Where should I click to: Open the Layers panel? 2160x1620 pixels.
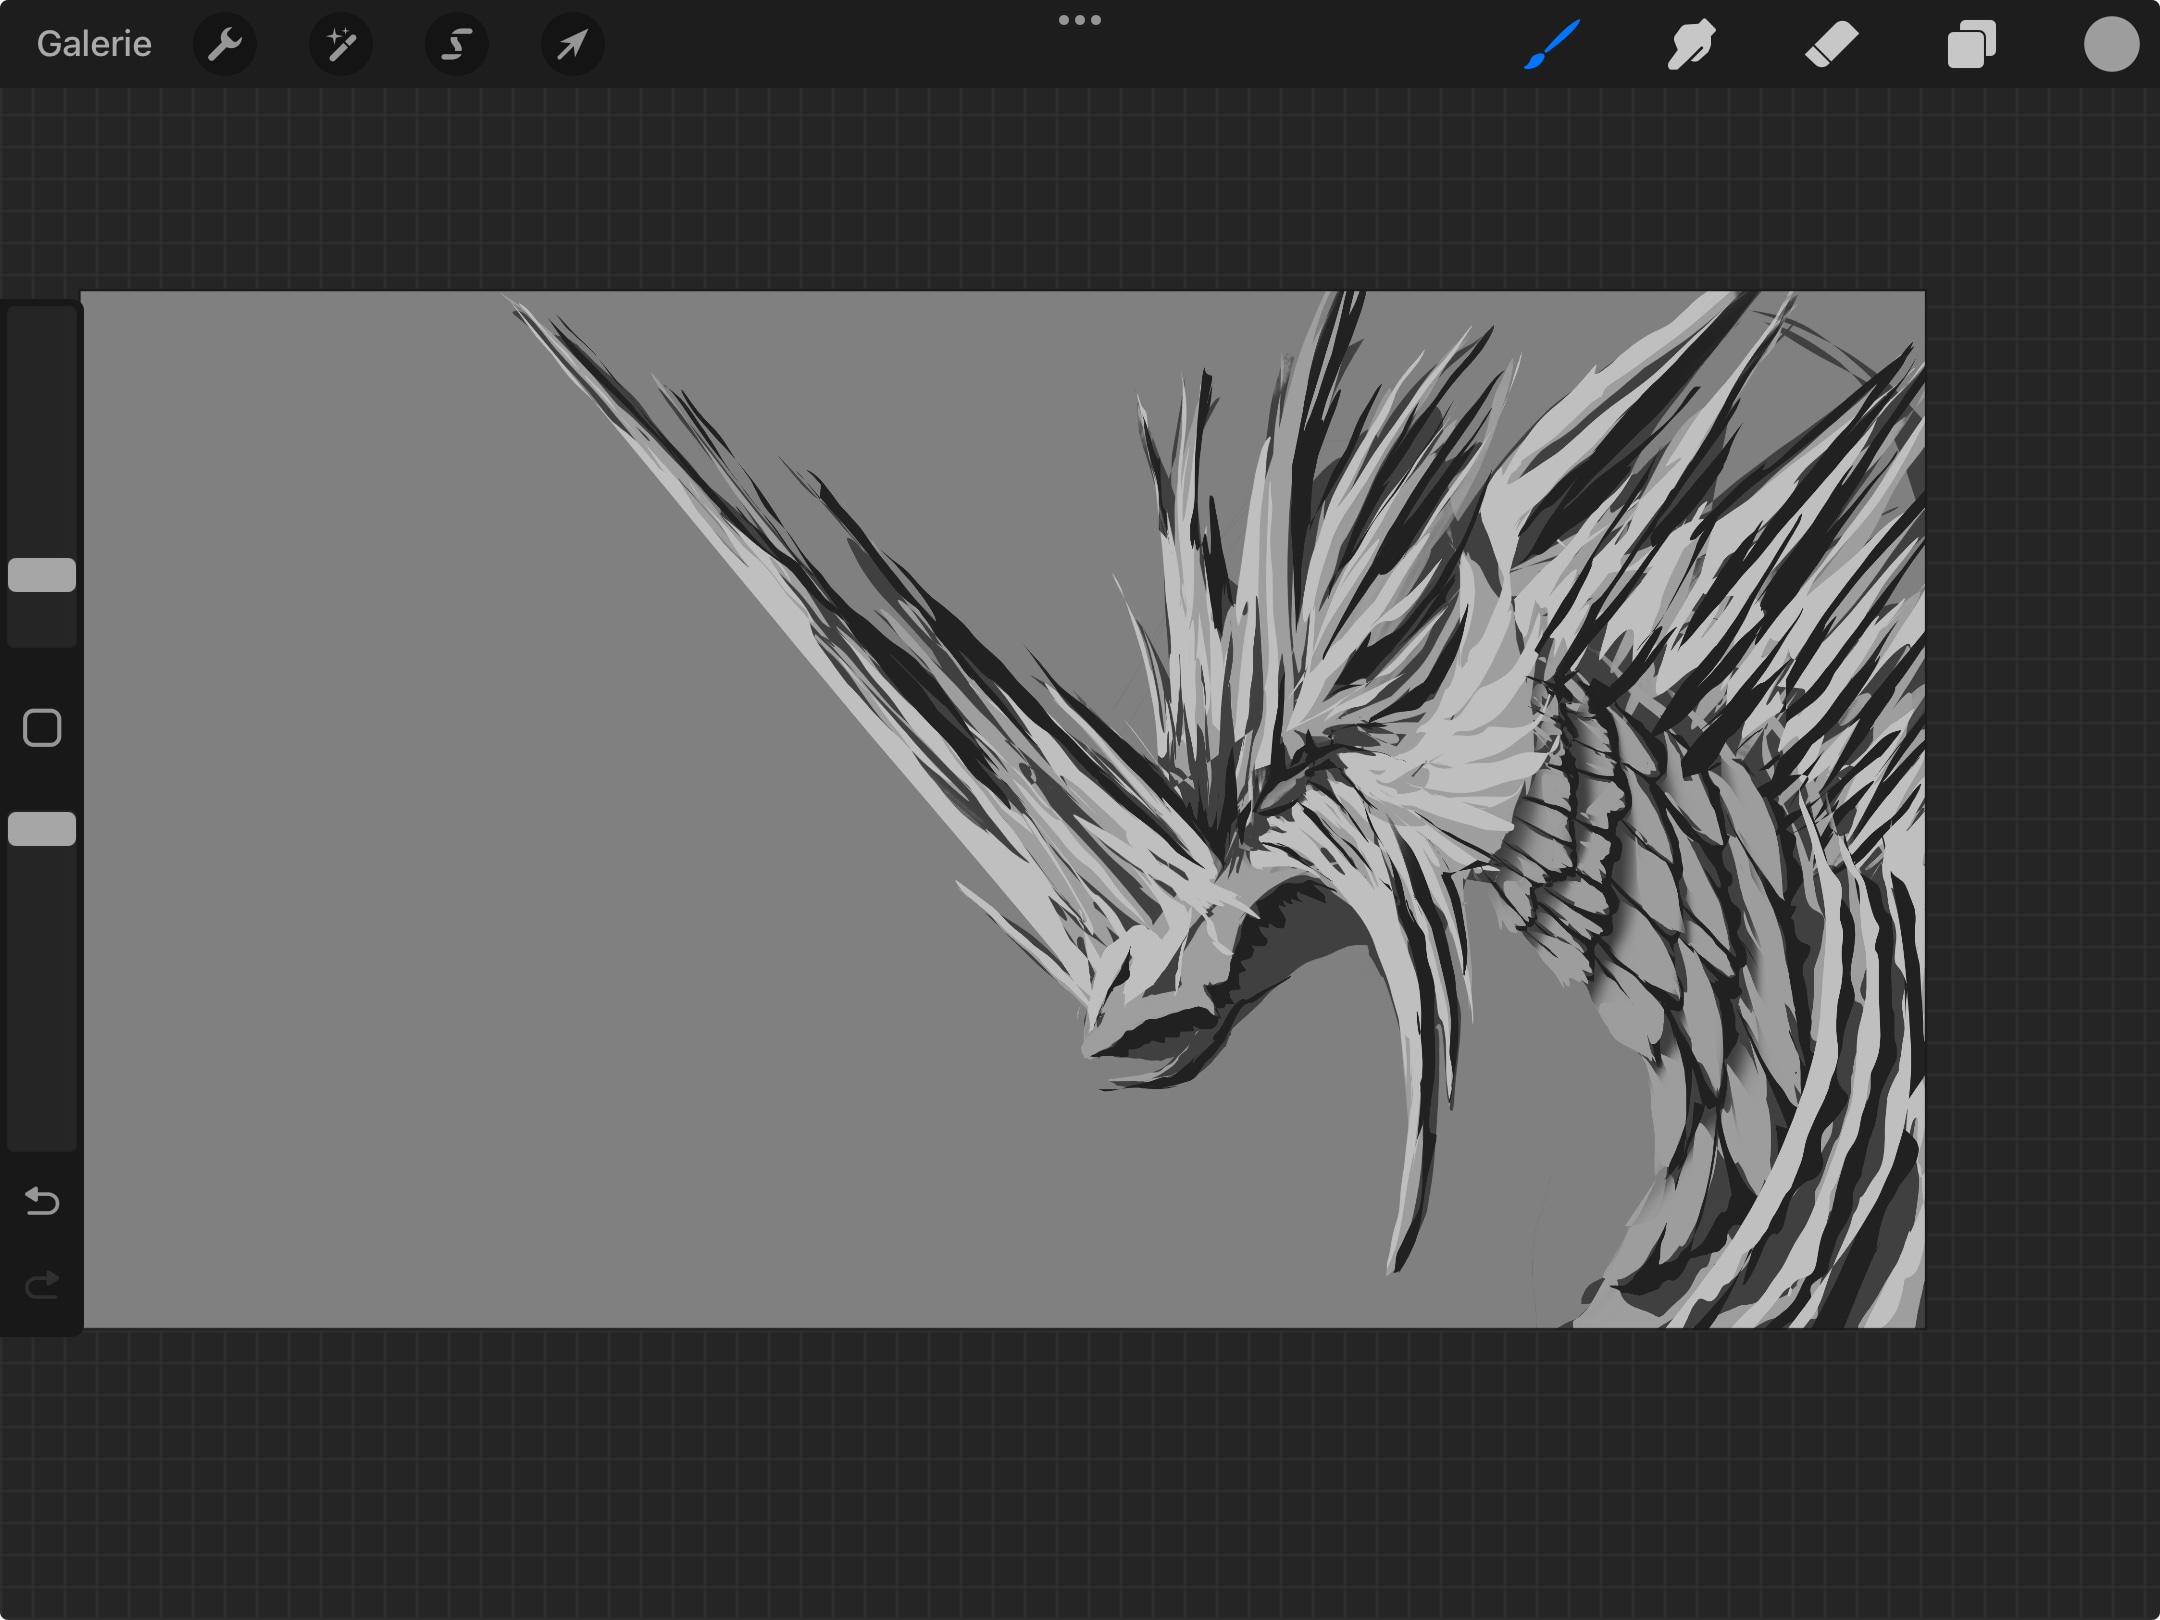coord(1971,44)
